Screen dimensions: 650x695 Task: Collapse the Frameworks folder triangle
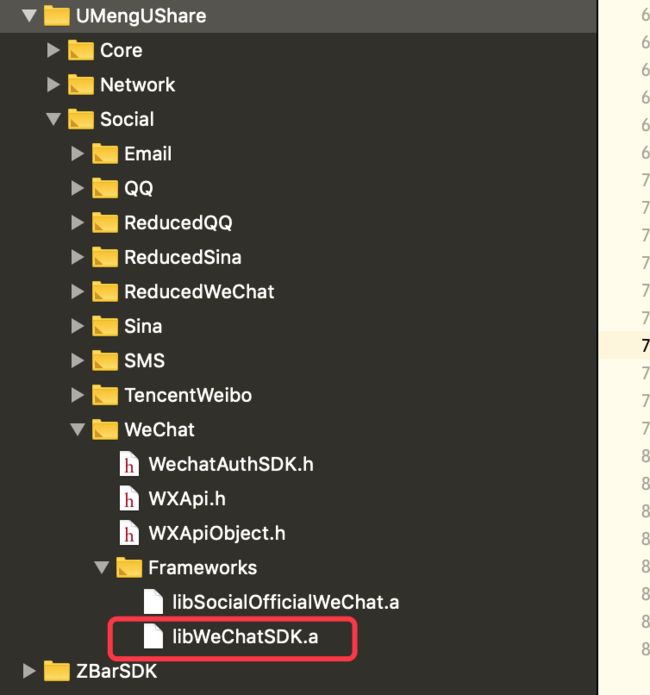point(102,568)
